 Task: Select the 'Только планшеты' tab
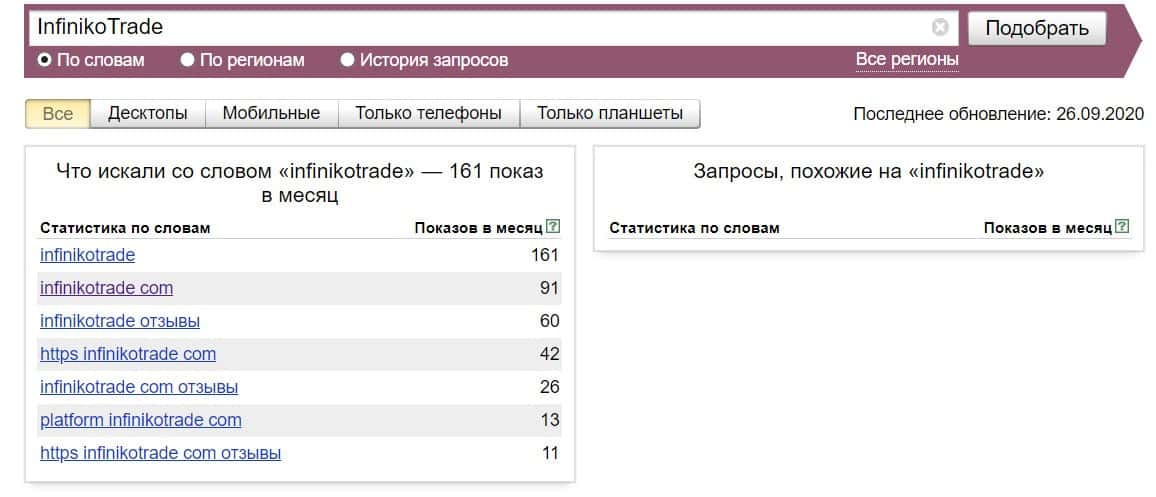[610, 113]
